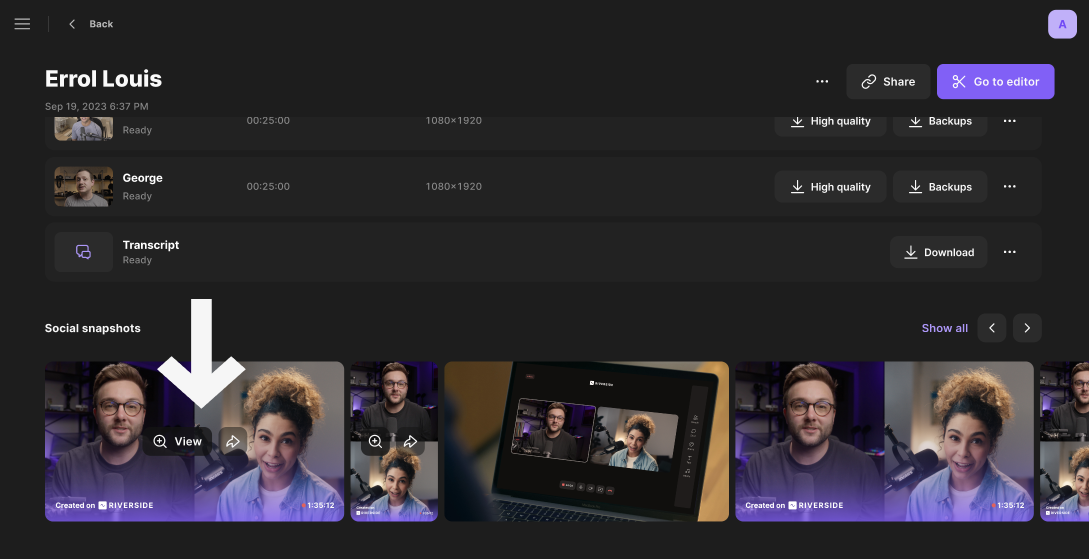Show all social snapshots

point(944,328)
